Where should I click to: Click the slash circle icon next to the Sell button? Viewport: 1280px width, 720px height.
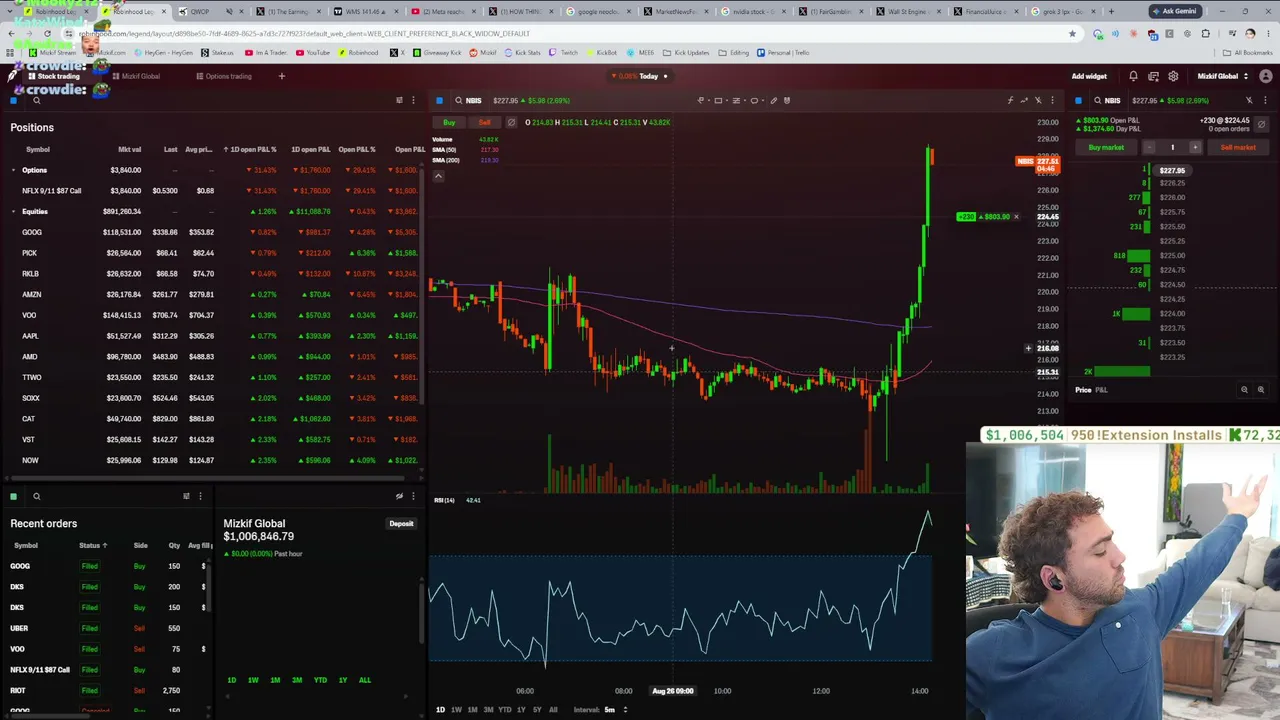(x=511, y=122)
